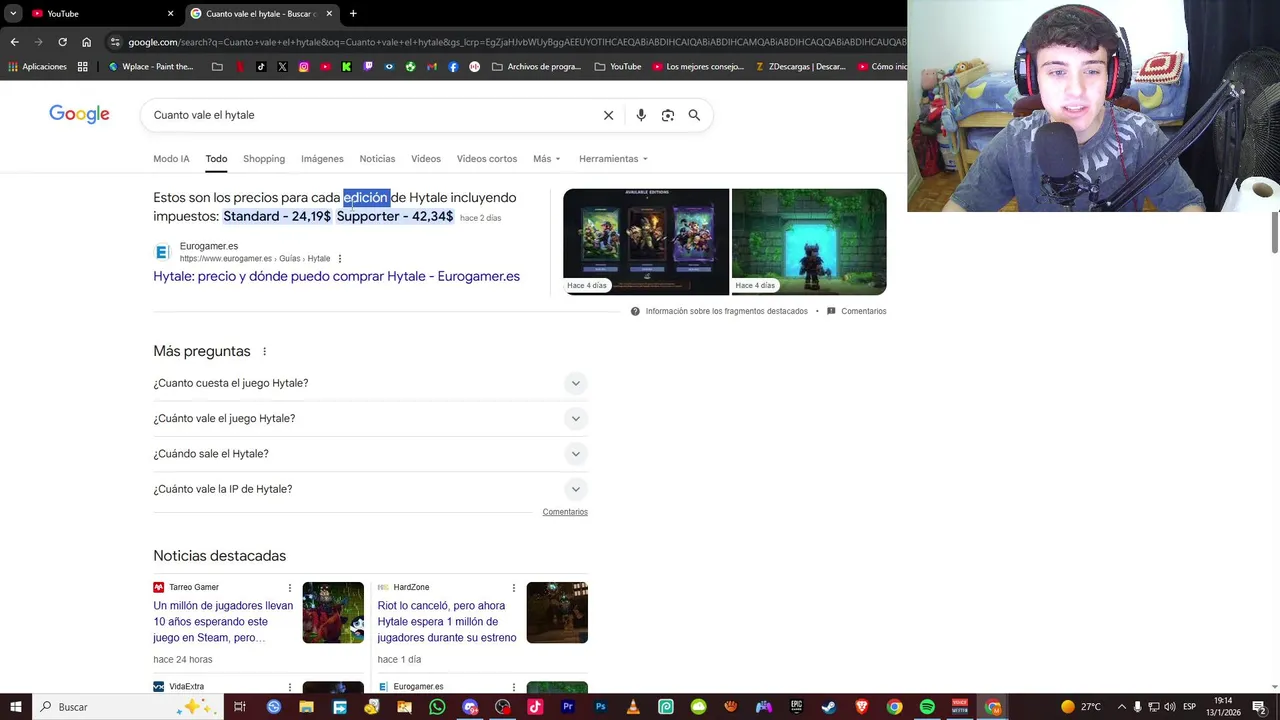
Task: Open the Windows Start menu
Action: tap(16, 707)
